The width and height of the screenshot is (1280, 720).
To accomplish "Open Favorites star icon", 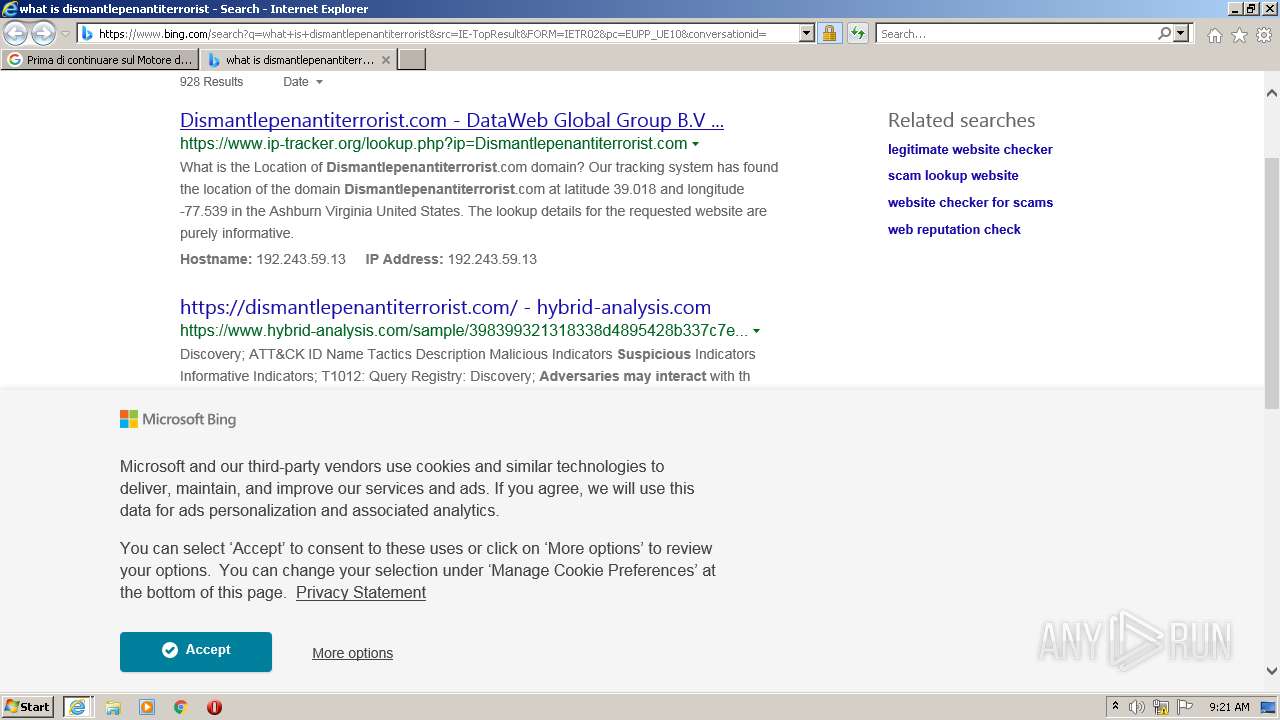I will point(1239,35).
